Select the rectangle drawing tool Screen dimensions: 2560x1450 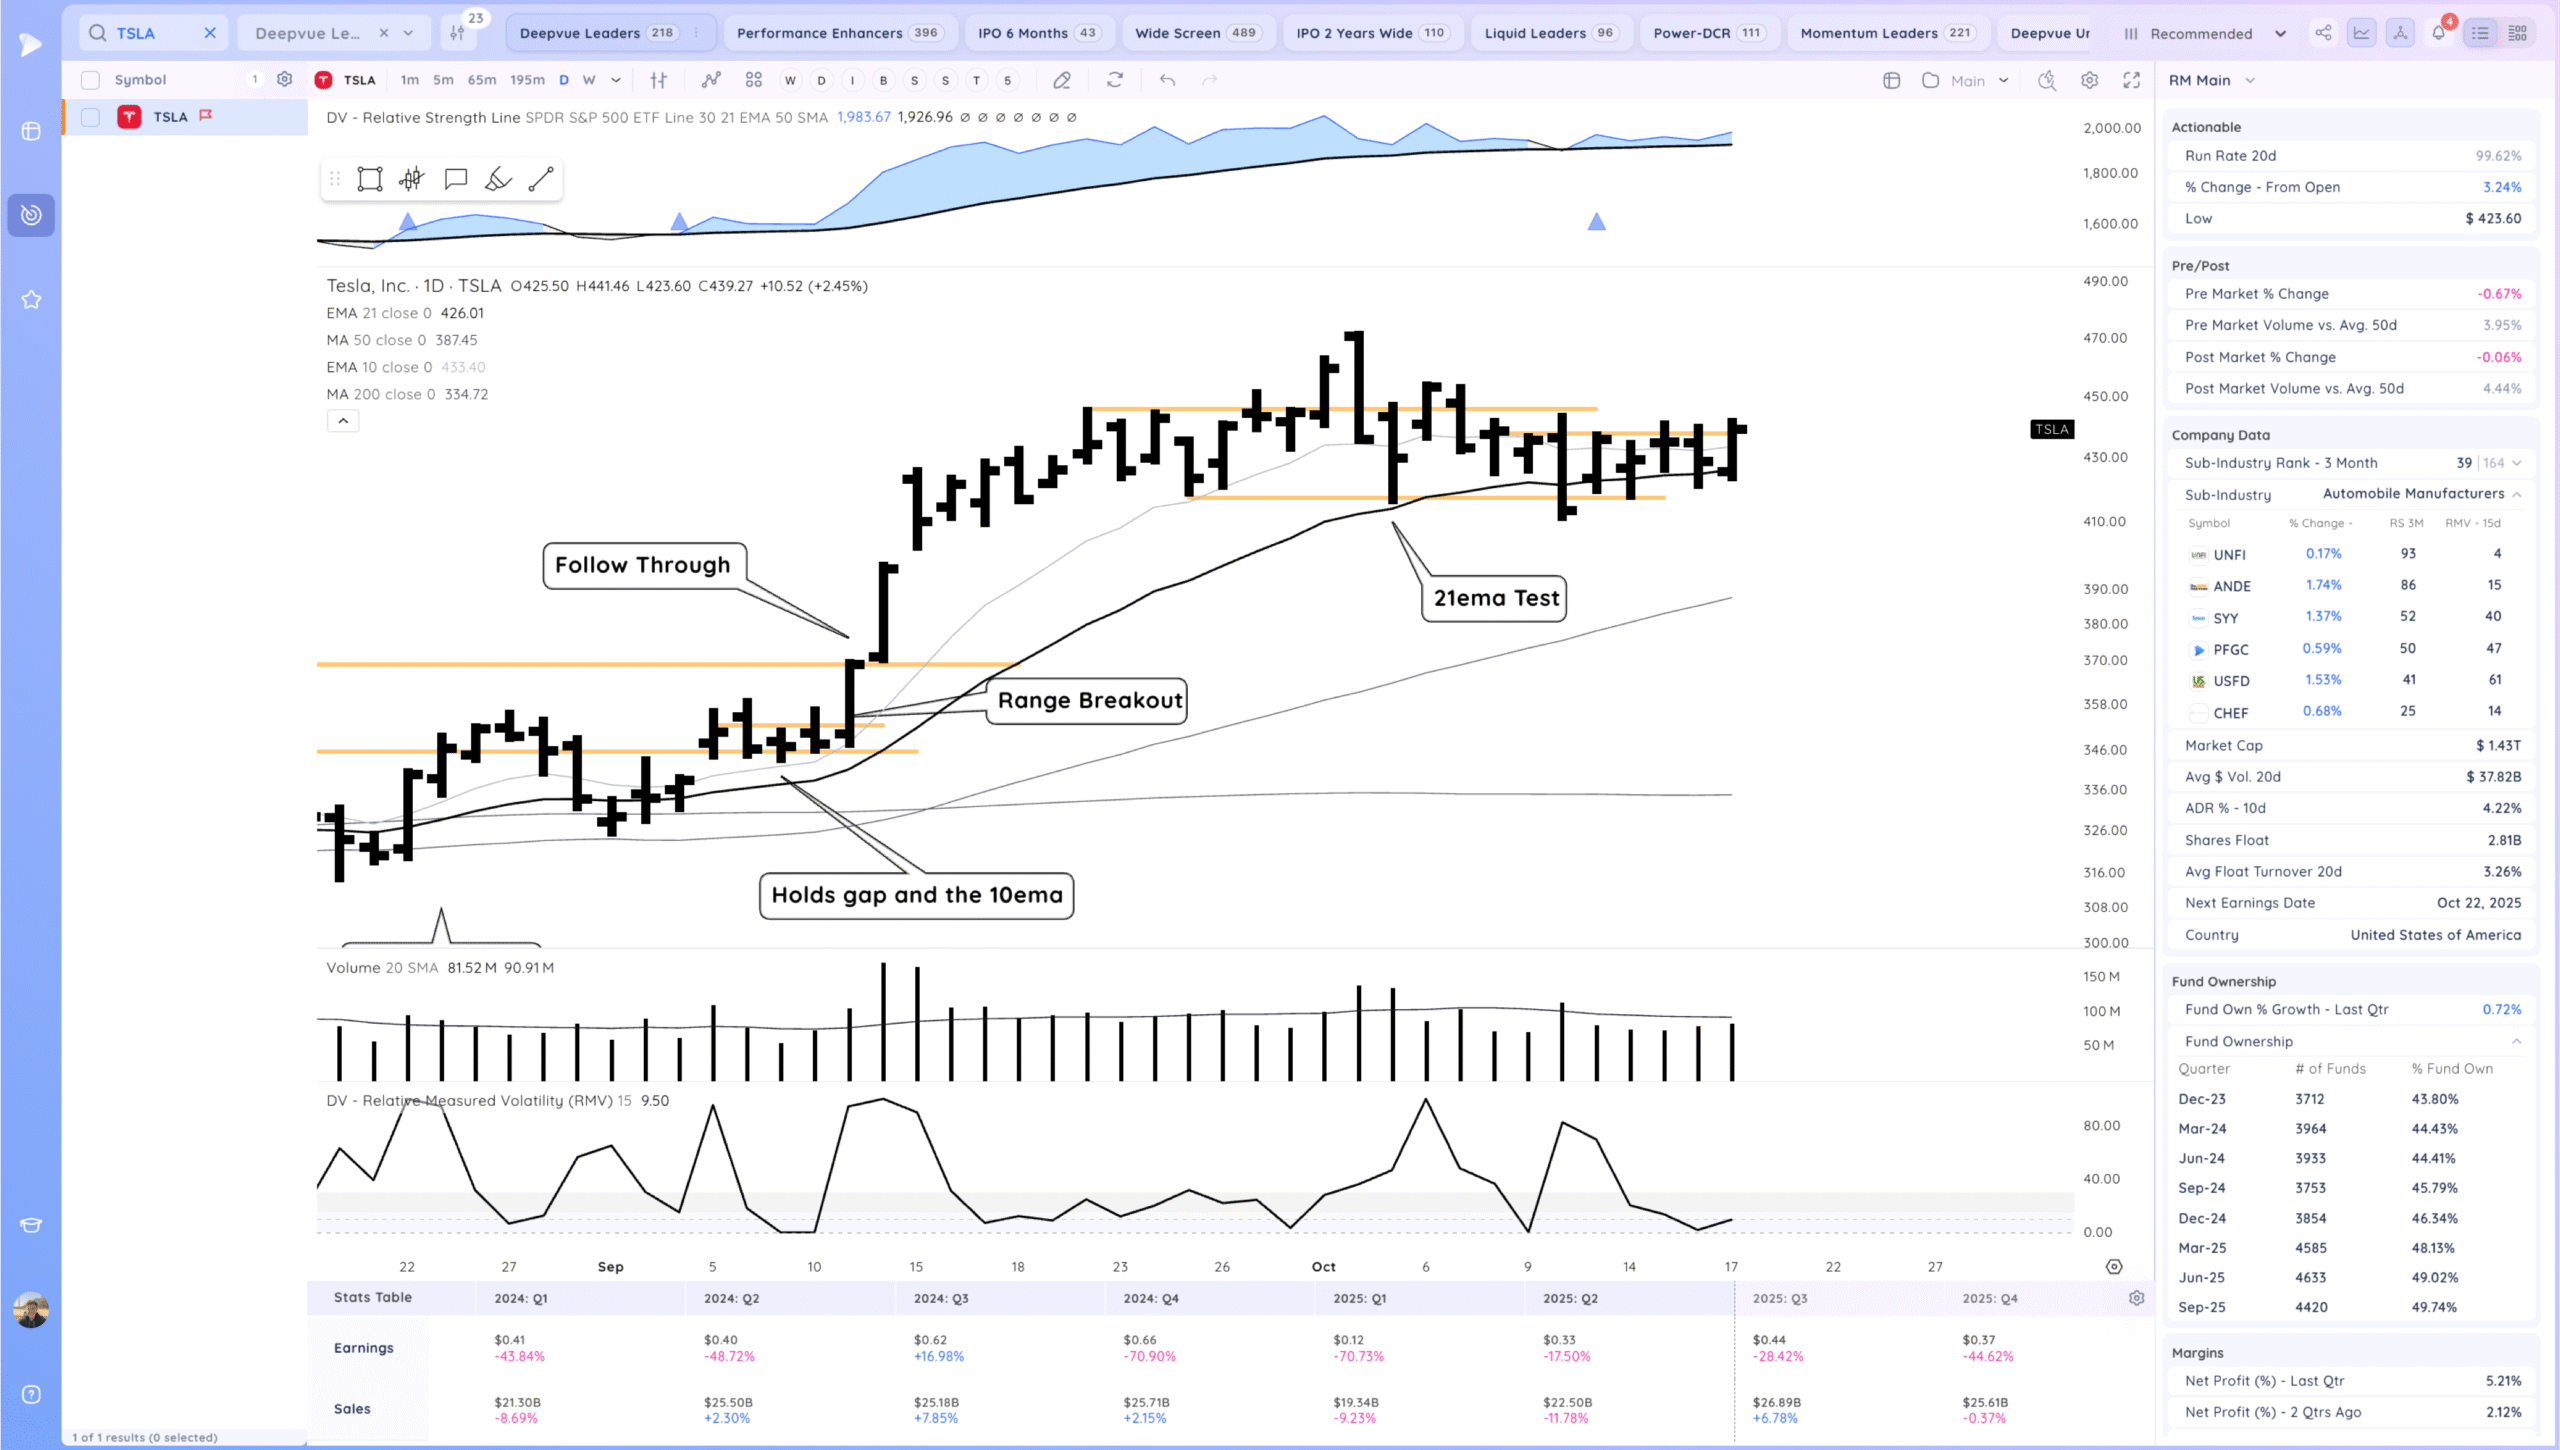pyautogui.click(x=370, y=179)
